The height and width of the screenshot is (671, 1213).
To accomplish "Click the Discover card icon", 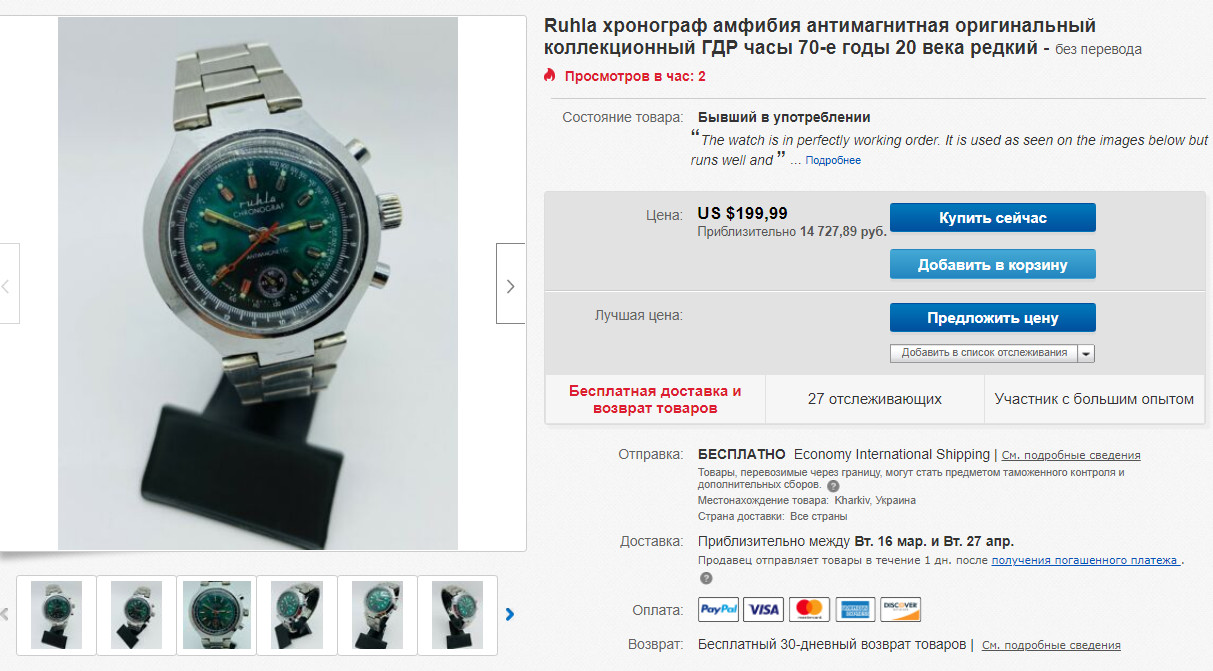I will click(x=901, y=609).
